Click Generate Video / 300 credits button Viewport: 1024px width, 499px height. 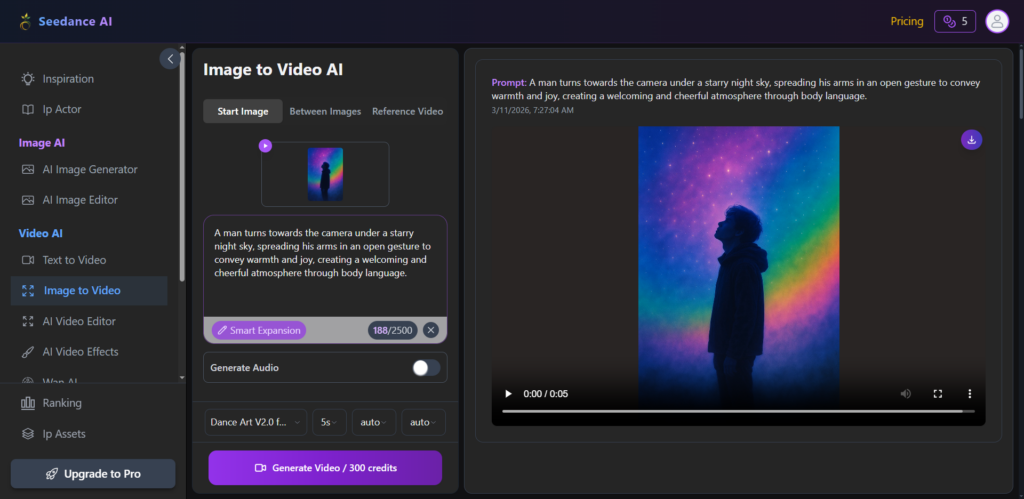coord(325,467)
